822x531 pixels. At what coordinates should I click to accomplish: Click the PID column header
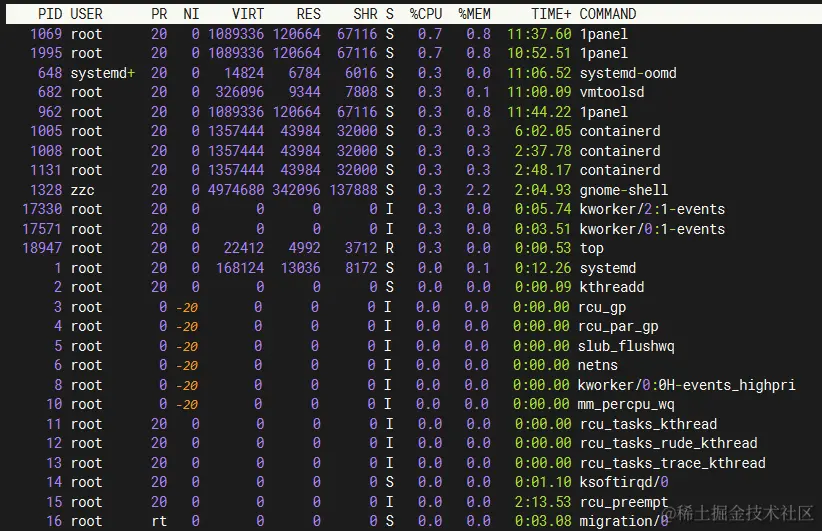tap(49, 14)
